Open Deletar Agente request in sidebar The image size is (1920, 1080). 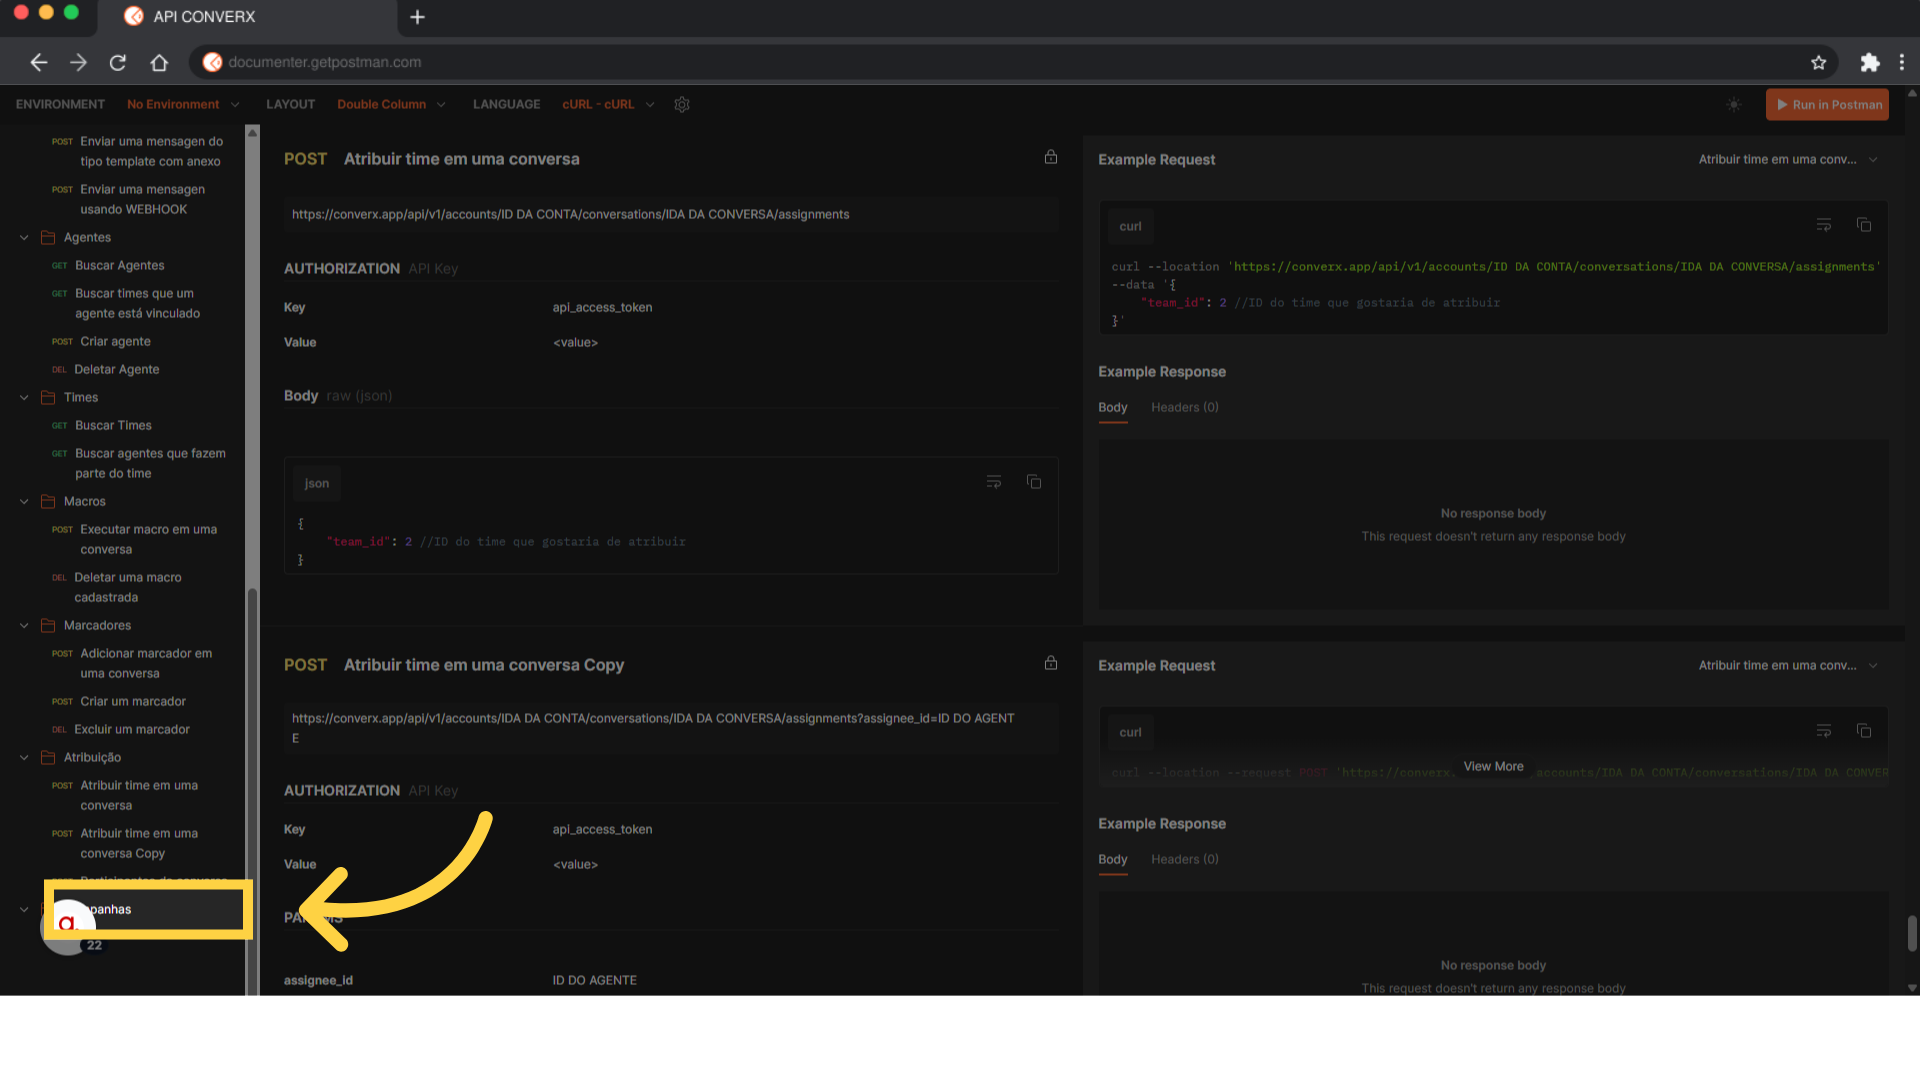coord(116,369)
